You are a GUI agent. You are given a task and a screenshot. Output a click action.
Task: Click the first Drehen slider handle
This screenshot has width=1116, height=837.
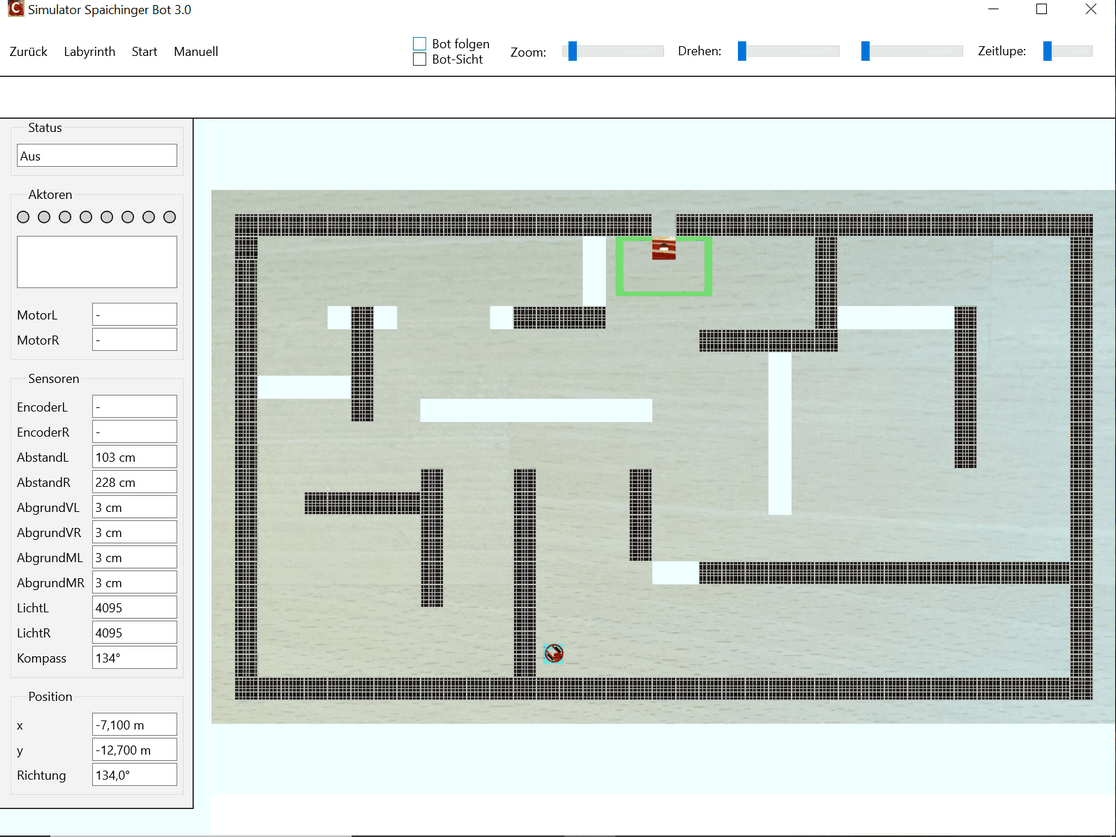click(x=742, y=51)
